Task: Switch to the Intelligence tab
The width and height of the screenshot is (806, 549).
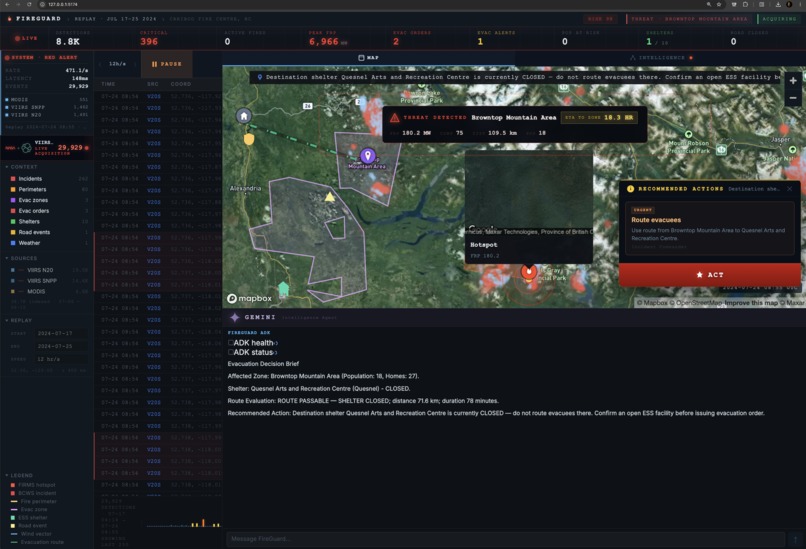Action: 661,58
